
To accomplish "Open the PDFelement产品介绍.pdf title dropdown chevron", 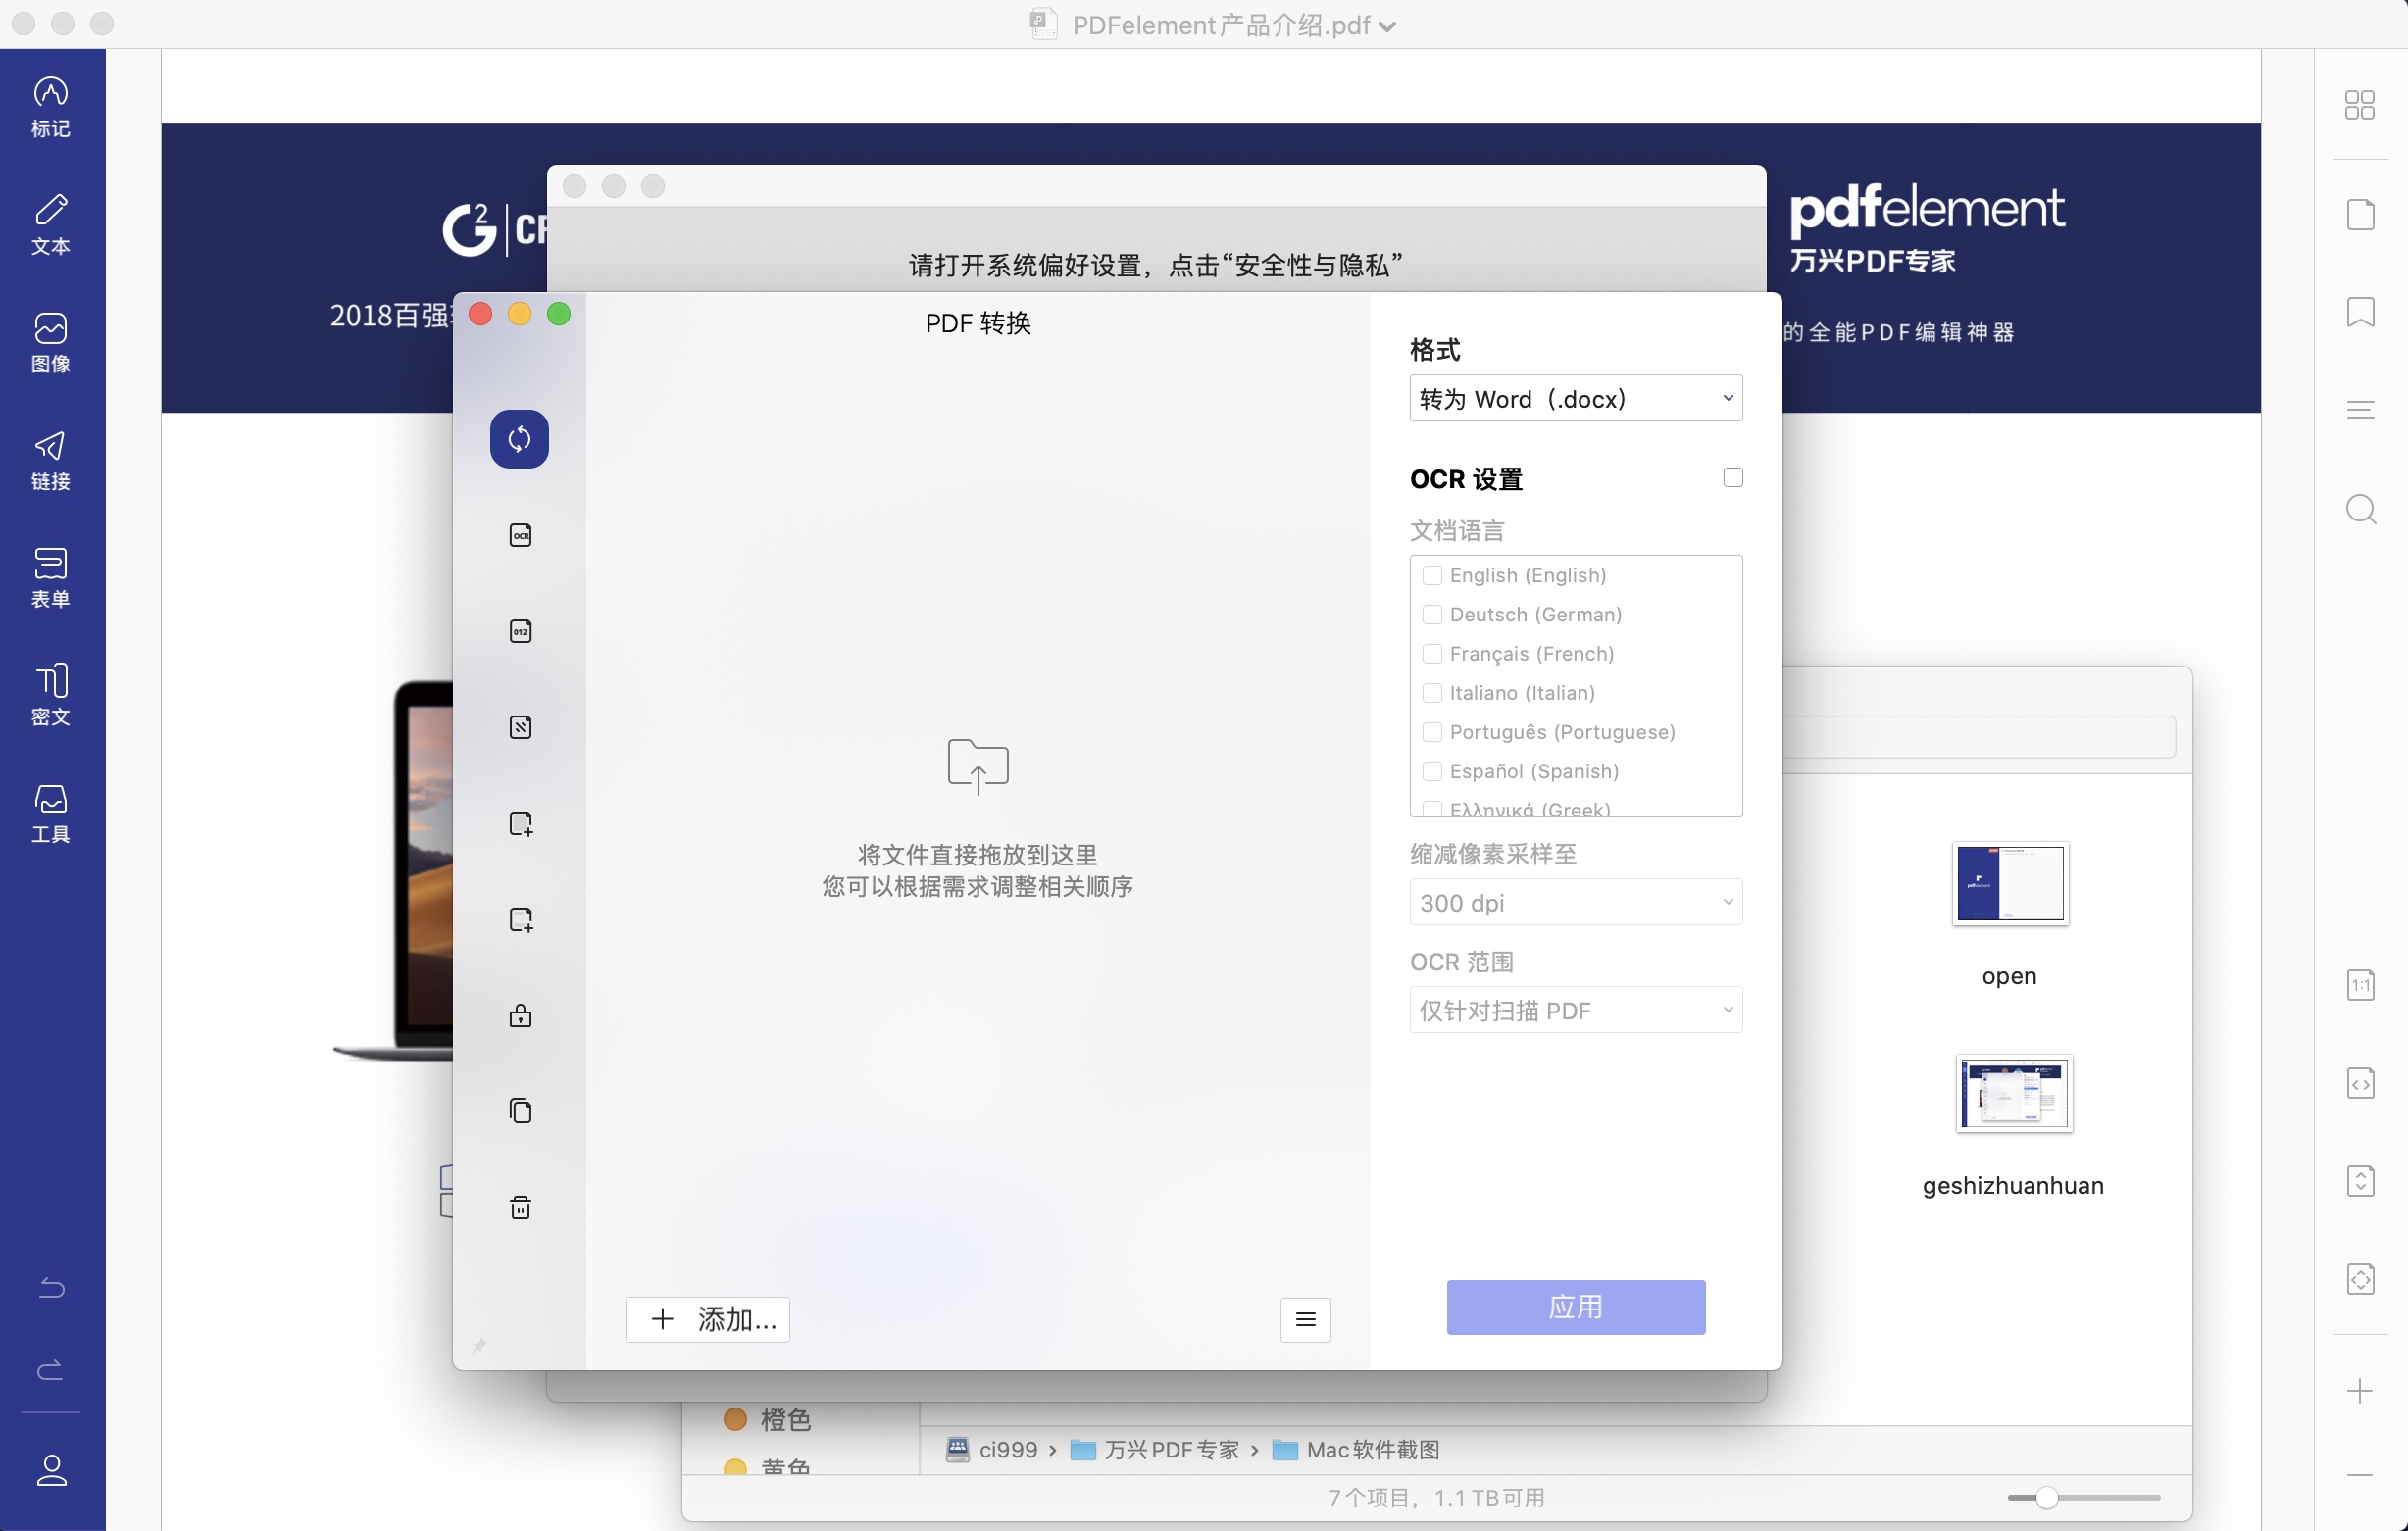I will 1387,26.
